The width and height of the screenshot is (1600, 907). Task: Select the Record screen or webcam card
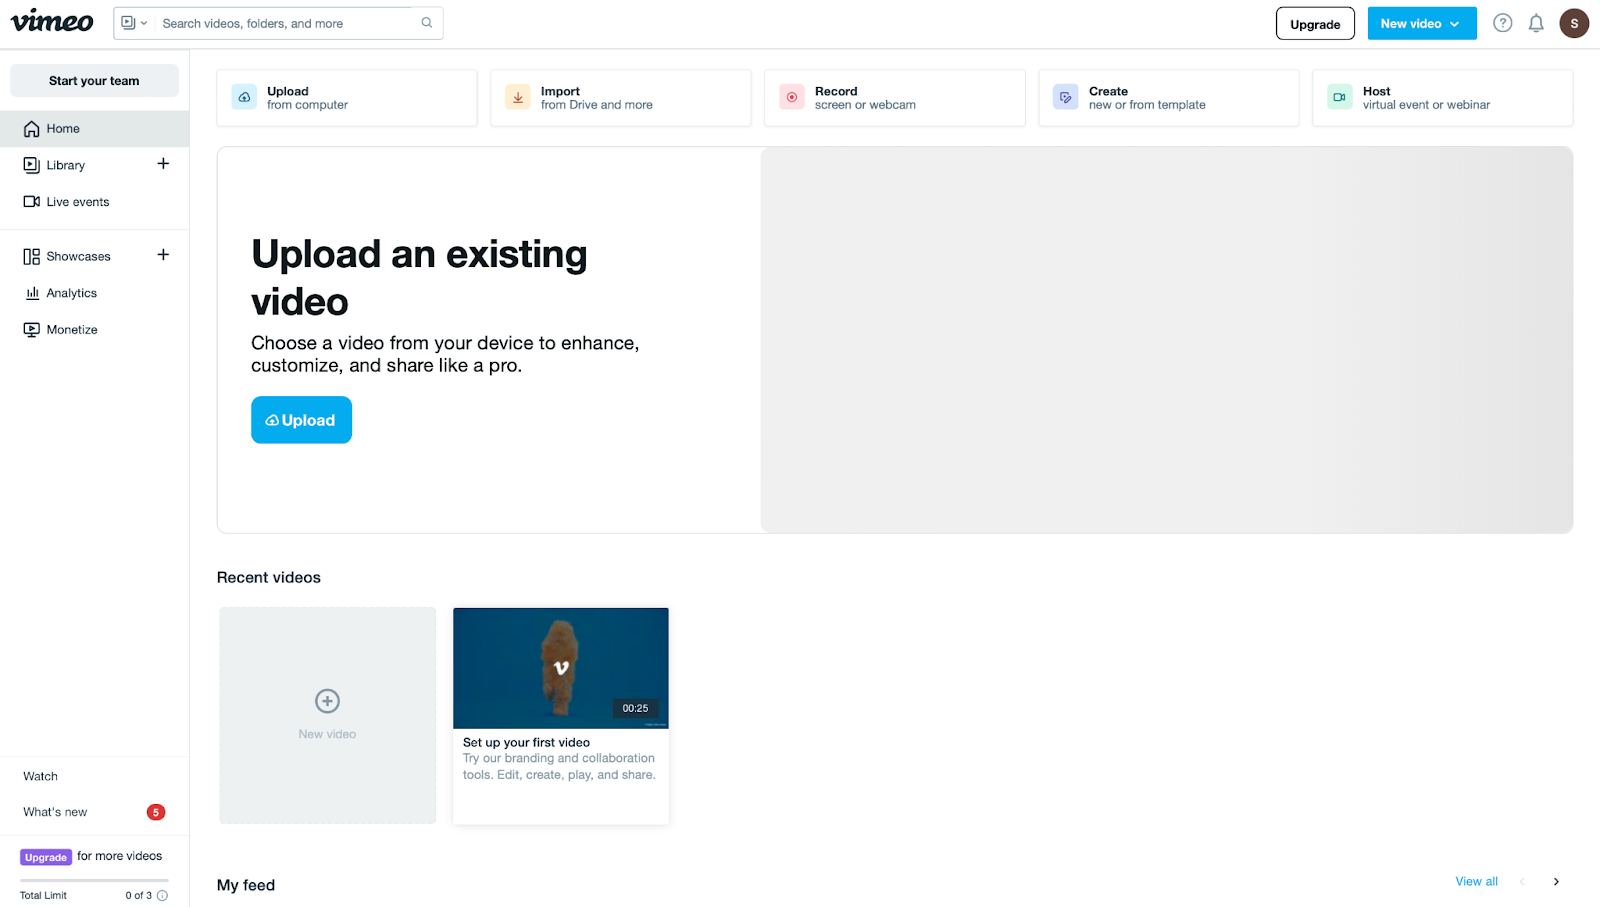pyautogui.click(x=895, y=98)
